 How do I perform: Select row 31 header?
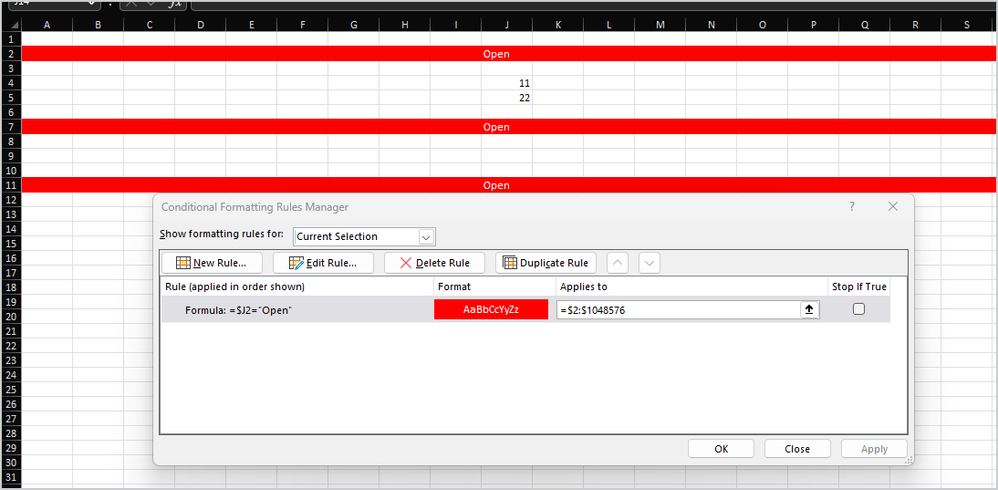(x=11, y=478)
